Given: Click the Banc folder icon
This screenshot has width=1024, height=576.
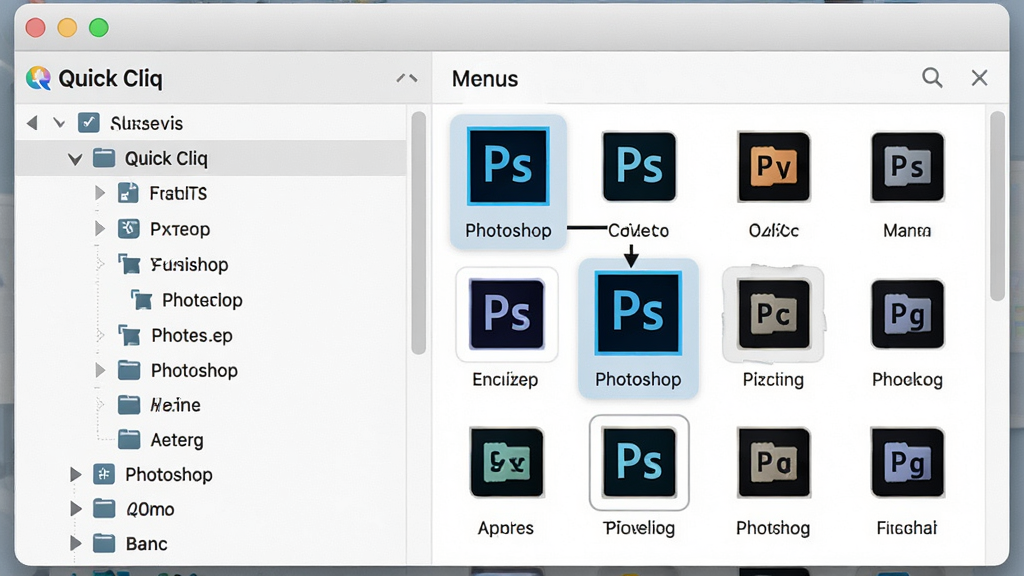Looking at the screenshot, I should point(104,543).
